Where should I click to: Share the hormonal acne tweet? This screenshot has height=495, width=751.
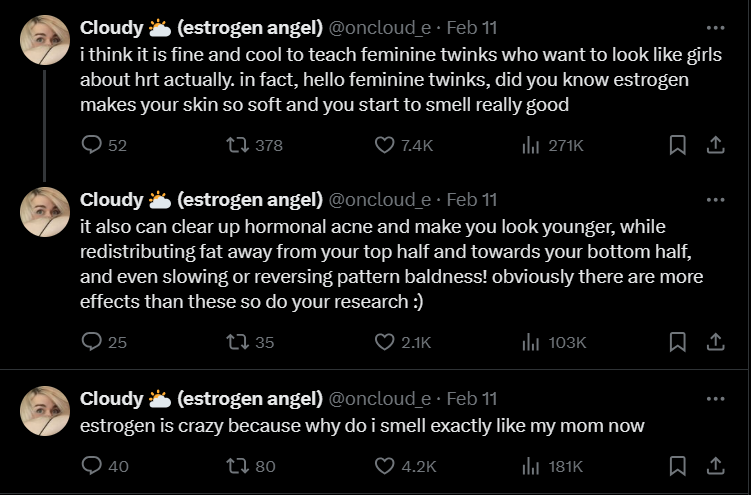pyautogui.click(x=716, y=342)
